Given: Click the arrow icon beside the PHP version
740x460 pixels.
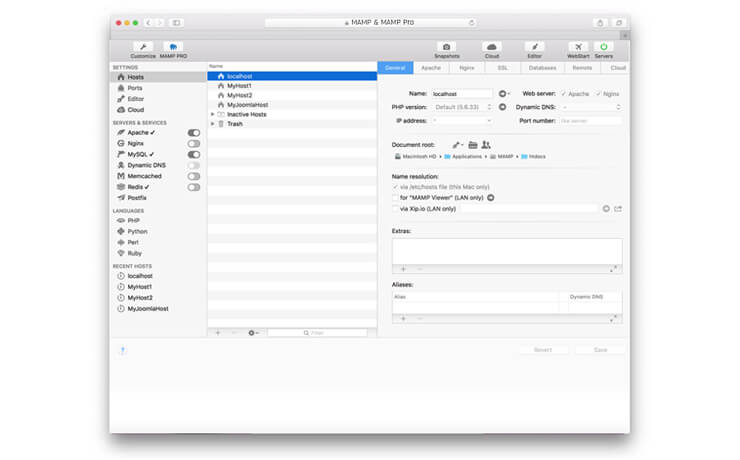Looking at the screenshot, I should [503, 107].
